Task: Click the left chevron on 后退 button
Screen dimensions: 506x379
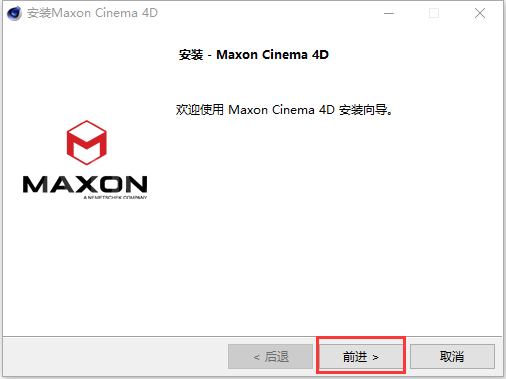Action: coord(256,357)
